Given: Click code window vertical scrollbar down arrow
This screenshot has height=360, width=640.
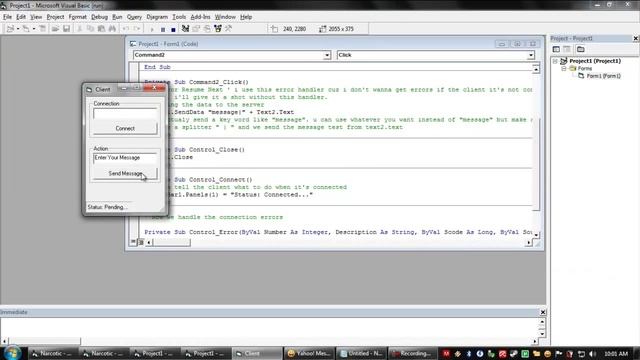Looking at the screenshot, I should pos(536,234).
